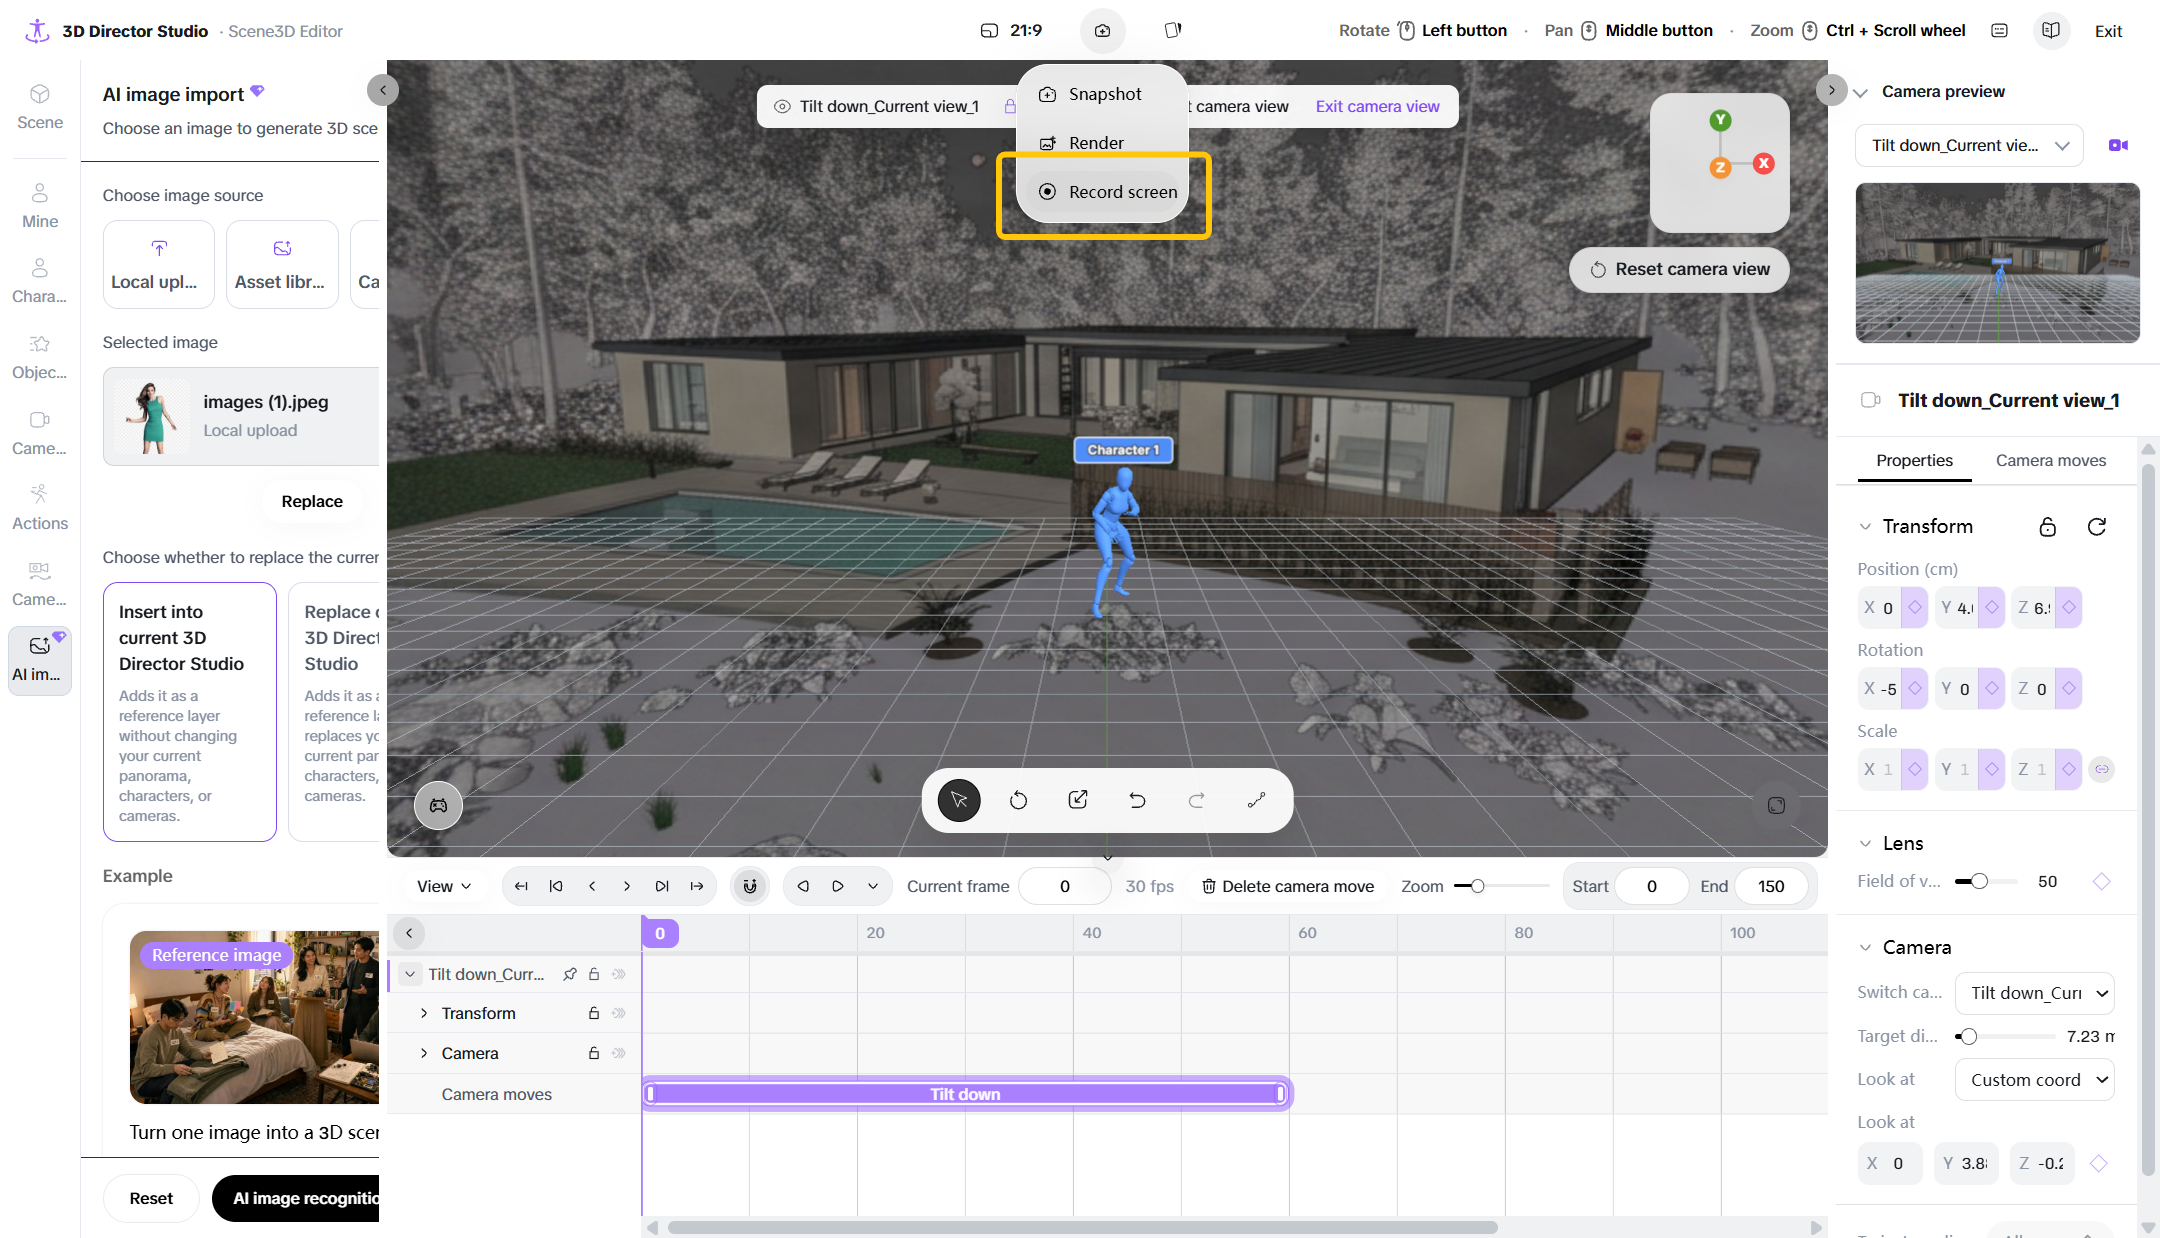Activate the selection arrow tool
The height and width of the screenshot is (1238, 2160).
coord(959,800)
